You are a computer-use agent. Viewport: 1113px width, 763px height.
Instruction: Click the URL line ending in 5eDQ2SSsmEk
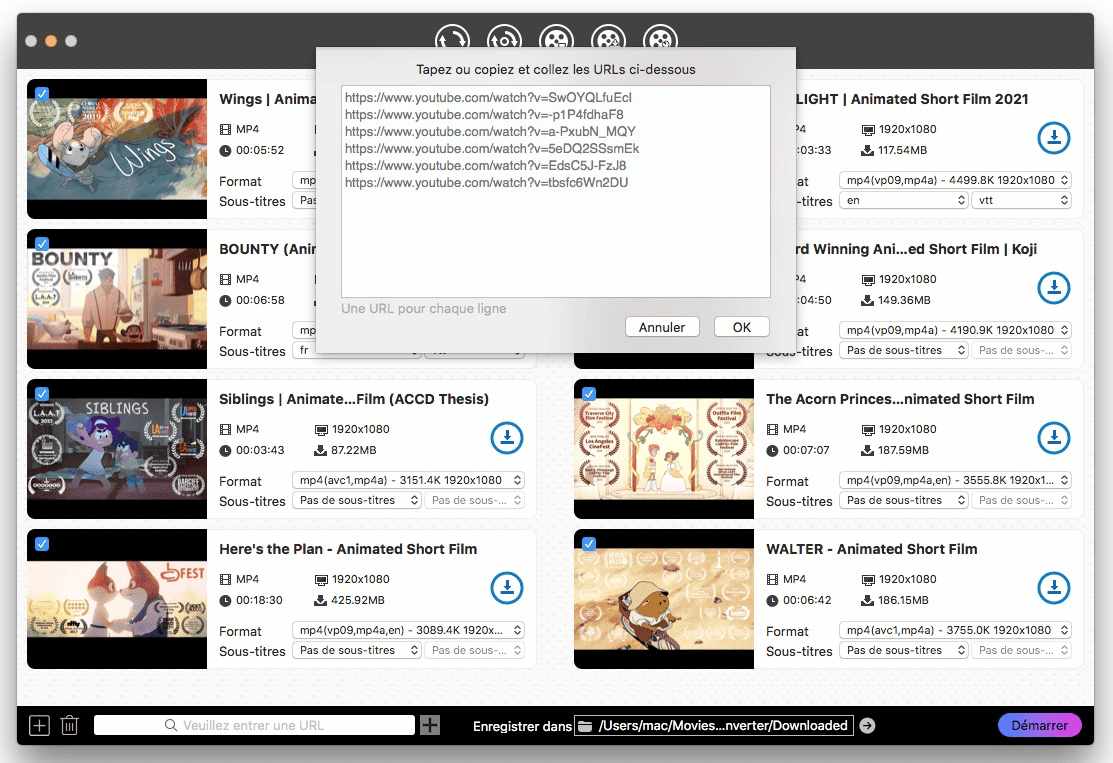(x=492, y=148)
